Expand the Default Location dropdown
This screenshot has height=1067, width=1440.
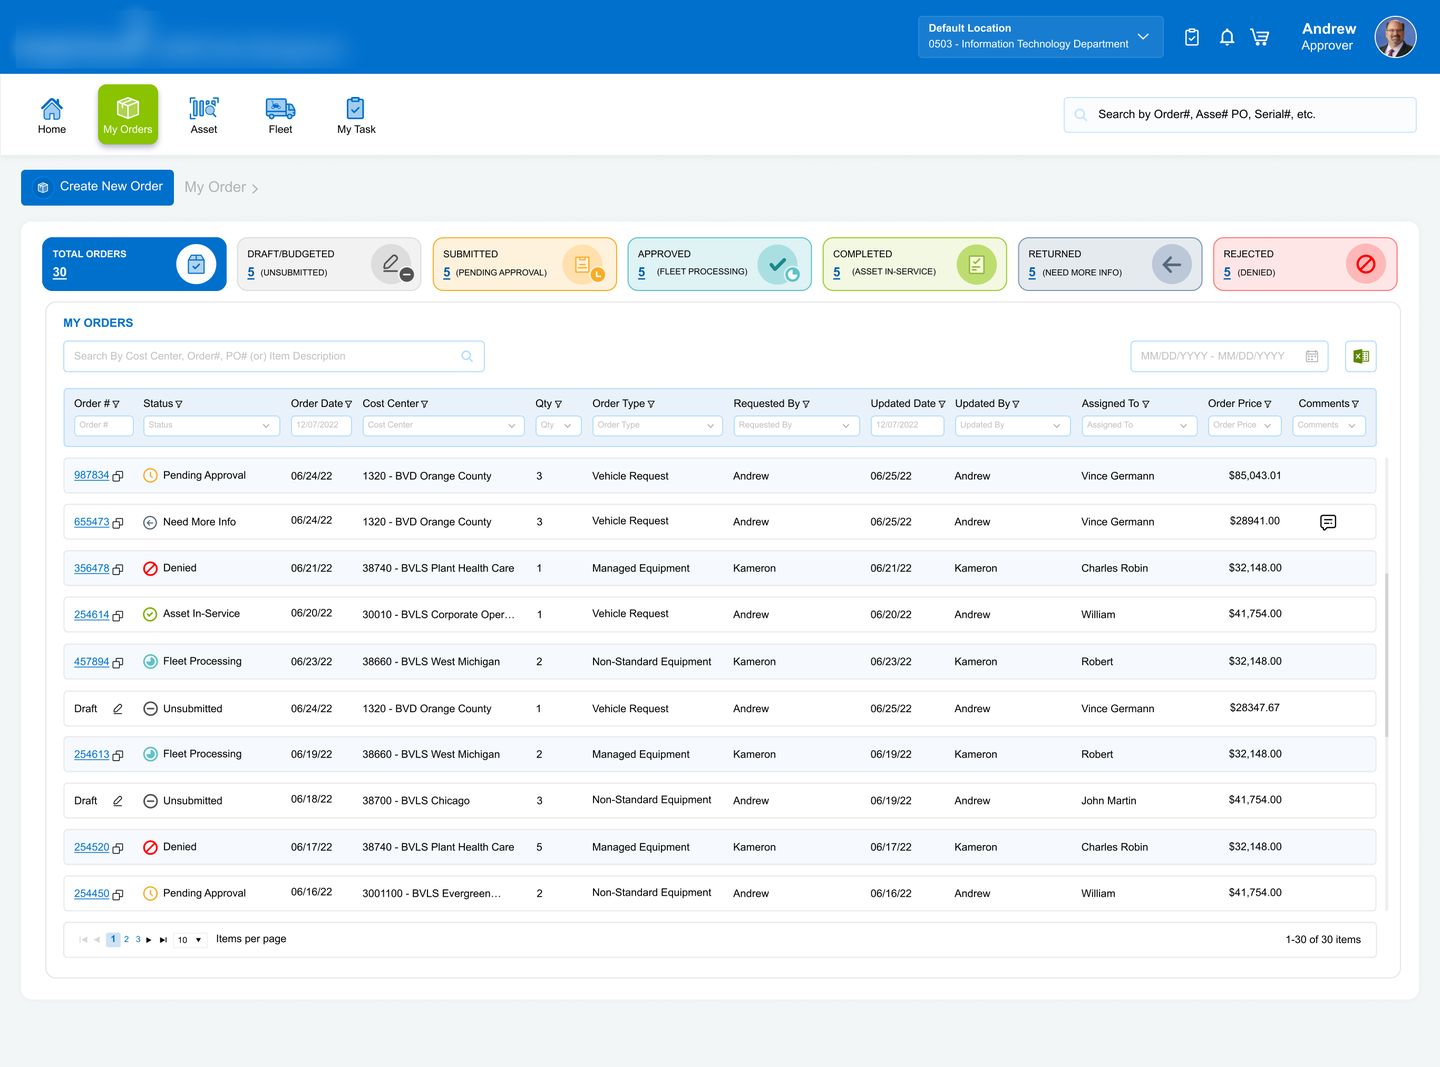[1143, 37]
